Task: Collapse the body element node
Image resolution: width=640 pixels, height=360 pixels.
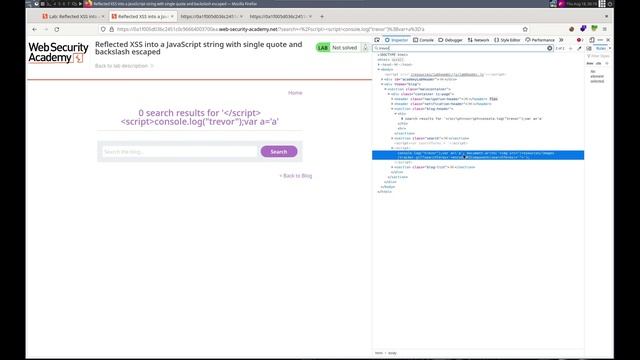Action: coord(379,69)
